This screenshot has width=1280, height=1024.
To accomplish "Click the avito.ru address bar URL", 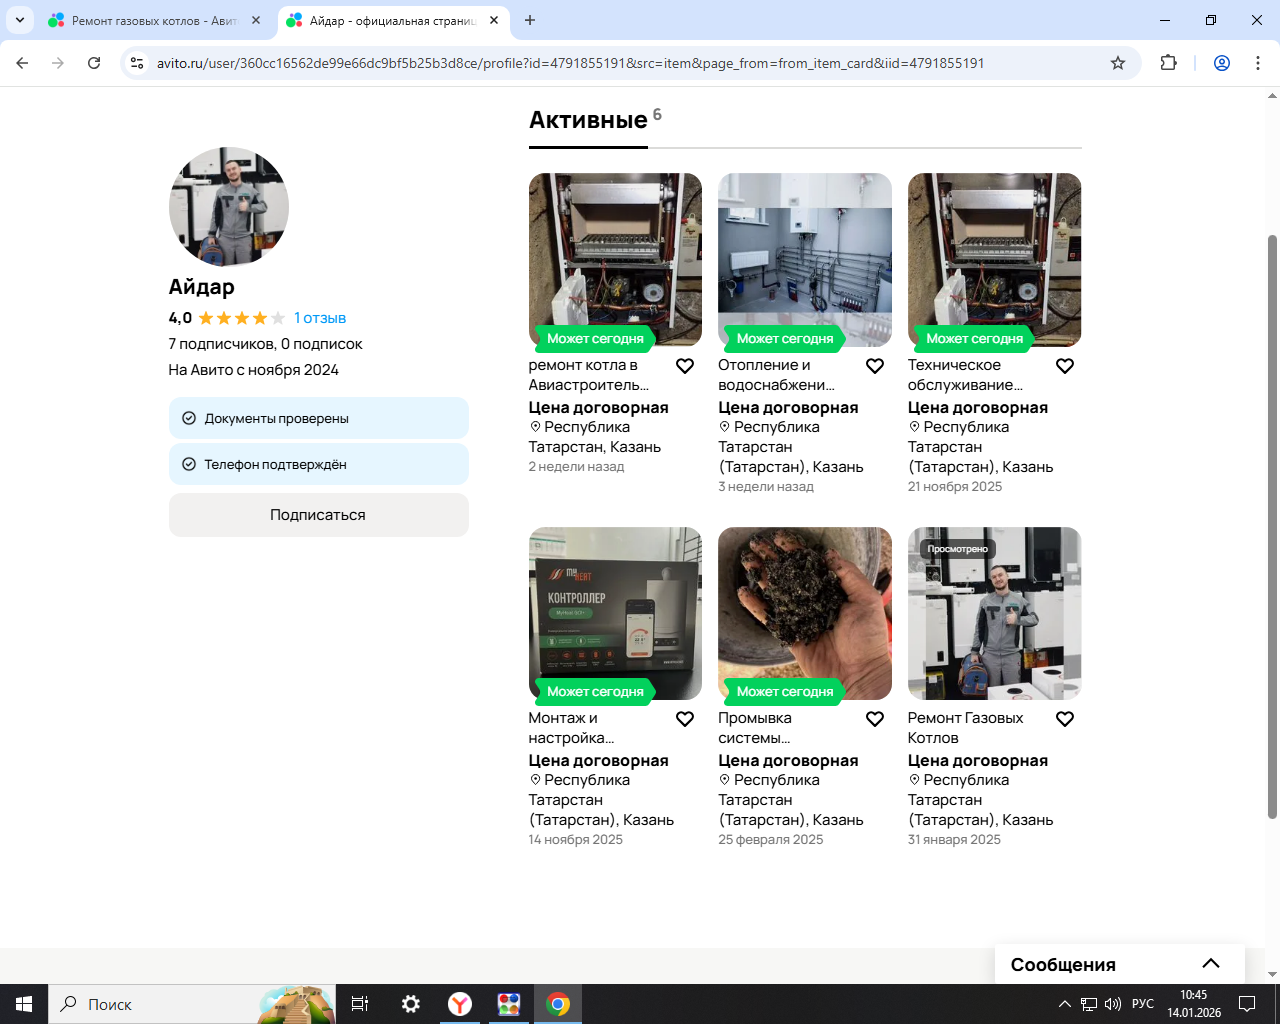I will (570, 63).
